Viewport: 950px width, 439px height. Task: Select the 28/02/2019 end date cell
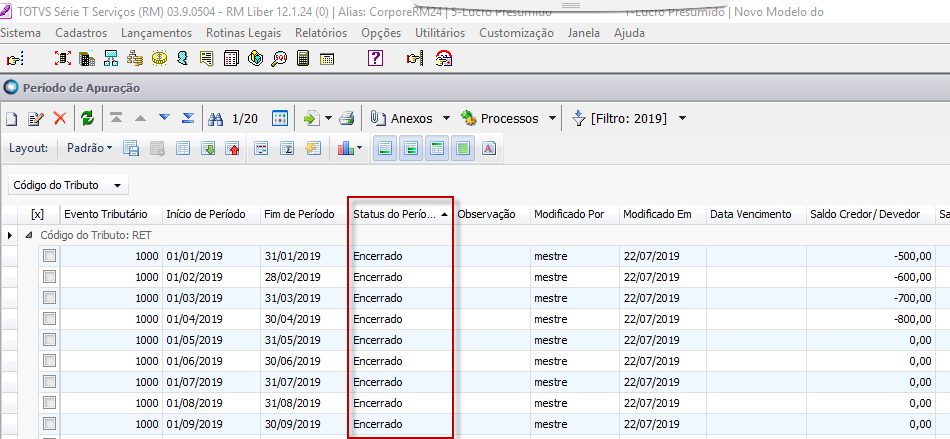point(305,277)
